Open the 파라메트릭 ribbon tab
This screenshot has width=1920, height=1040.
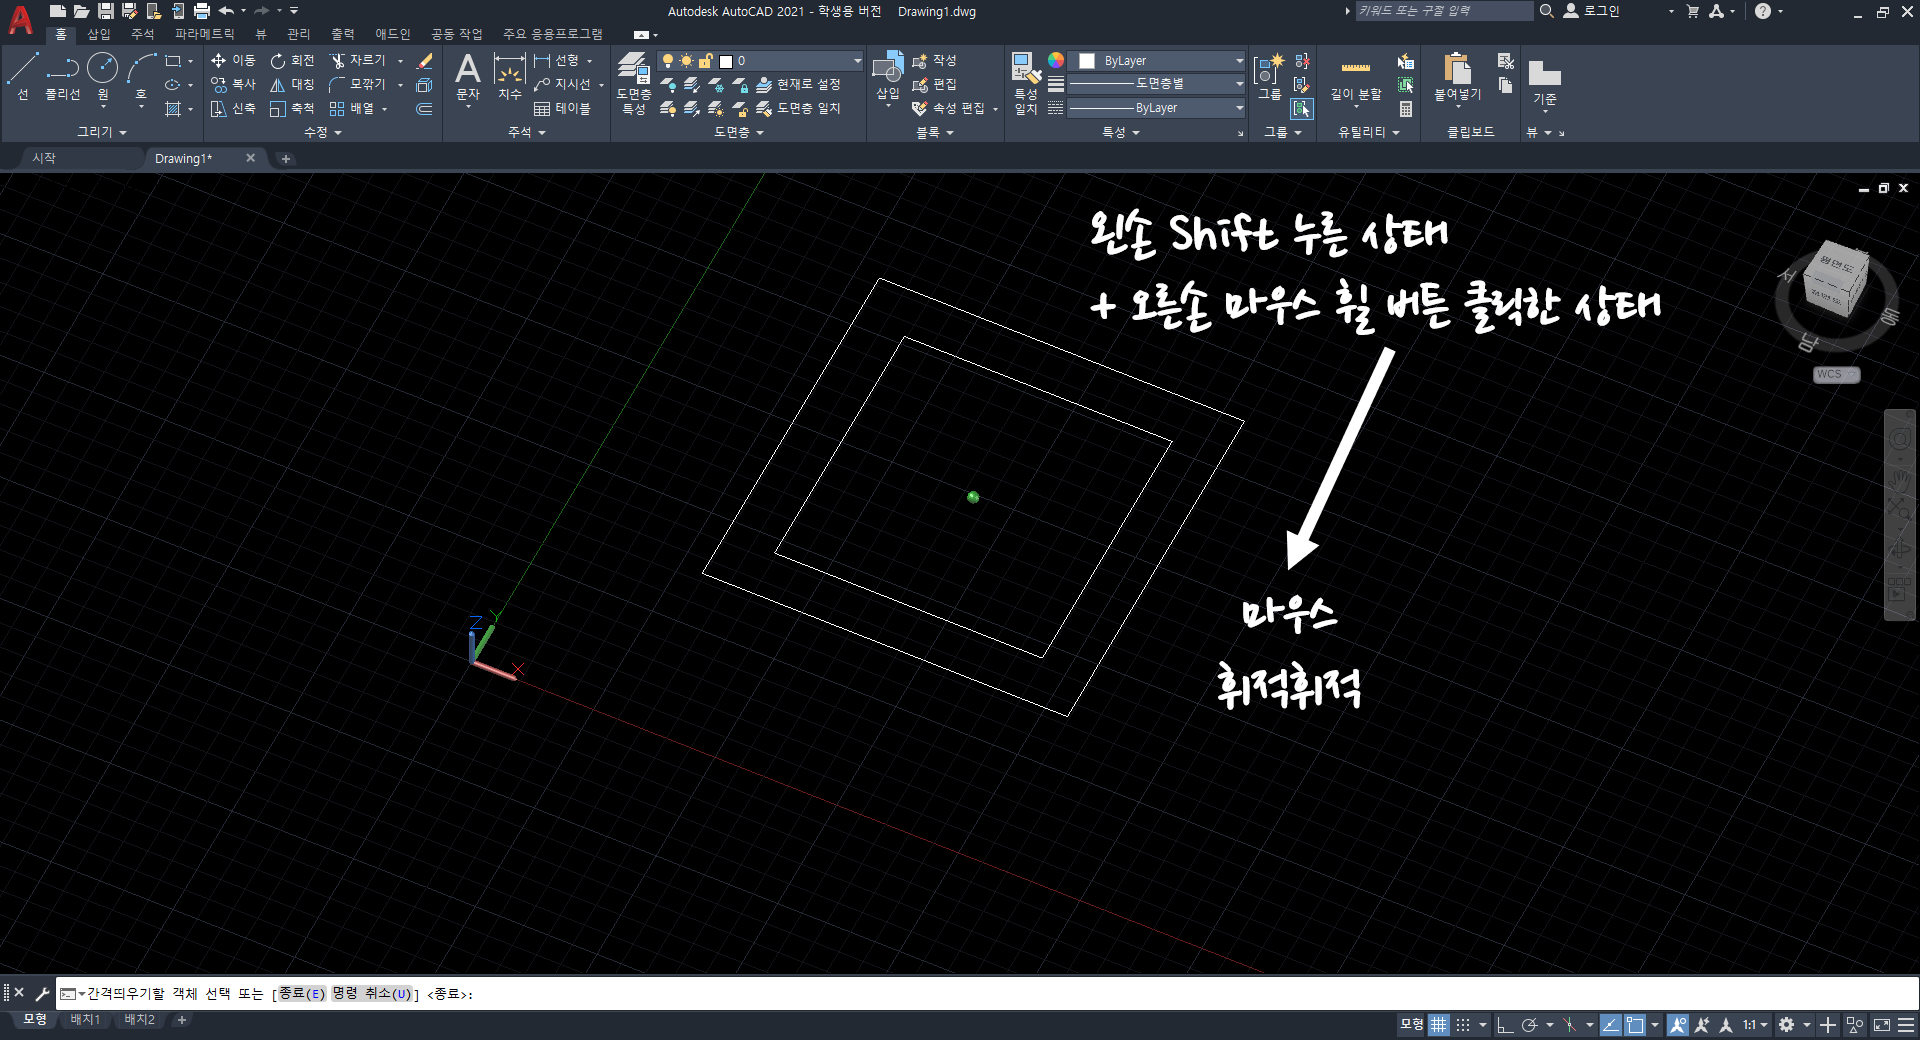(x=205, y=34)
